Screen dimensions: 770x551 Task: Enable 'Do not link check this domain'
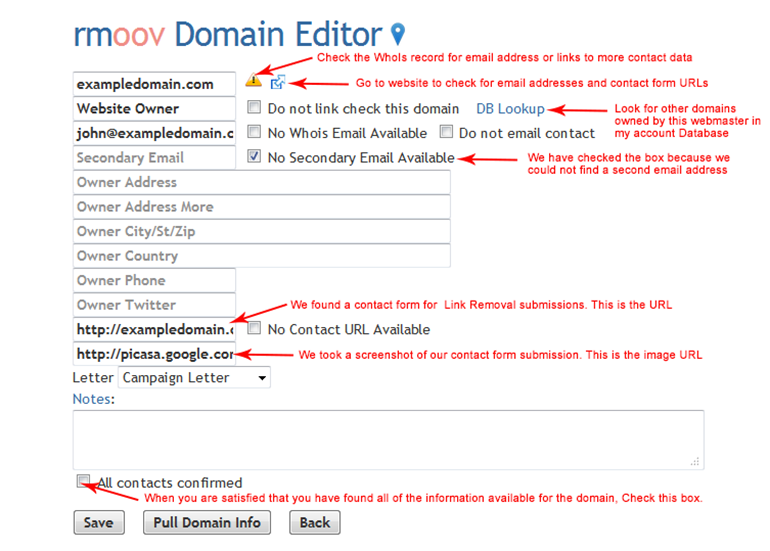pos(254,108)
